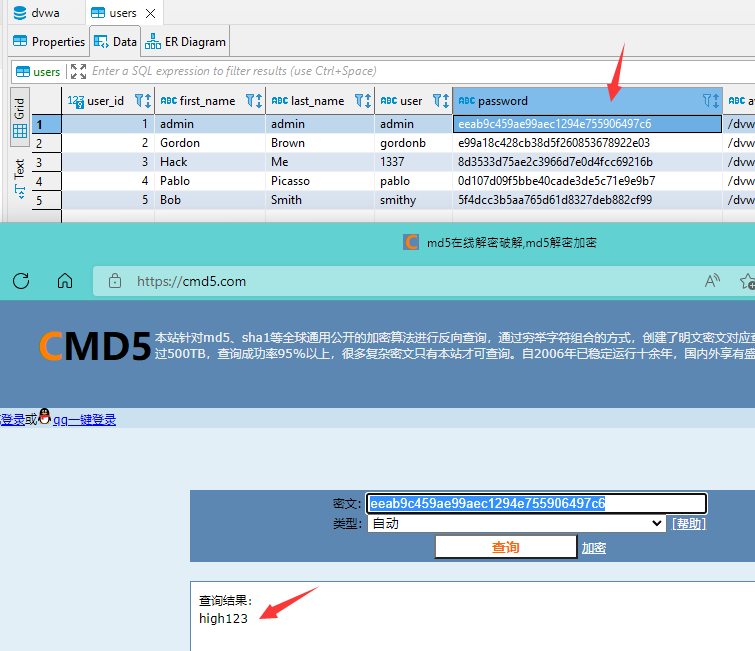The height and width of the screenshot is (651, 755).
Task: Click last_name cell Picasso
Action: (320, 181)
